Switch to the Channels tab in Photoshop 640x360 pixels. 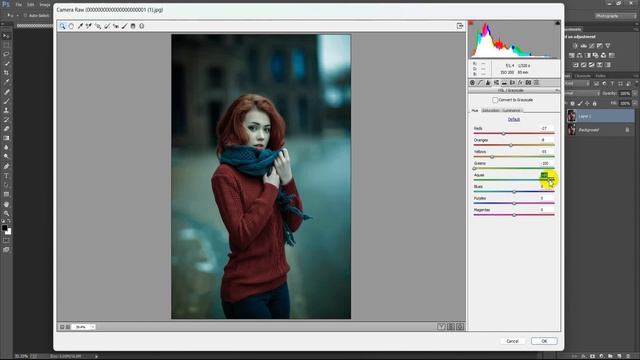582,76
